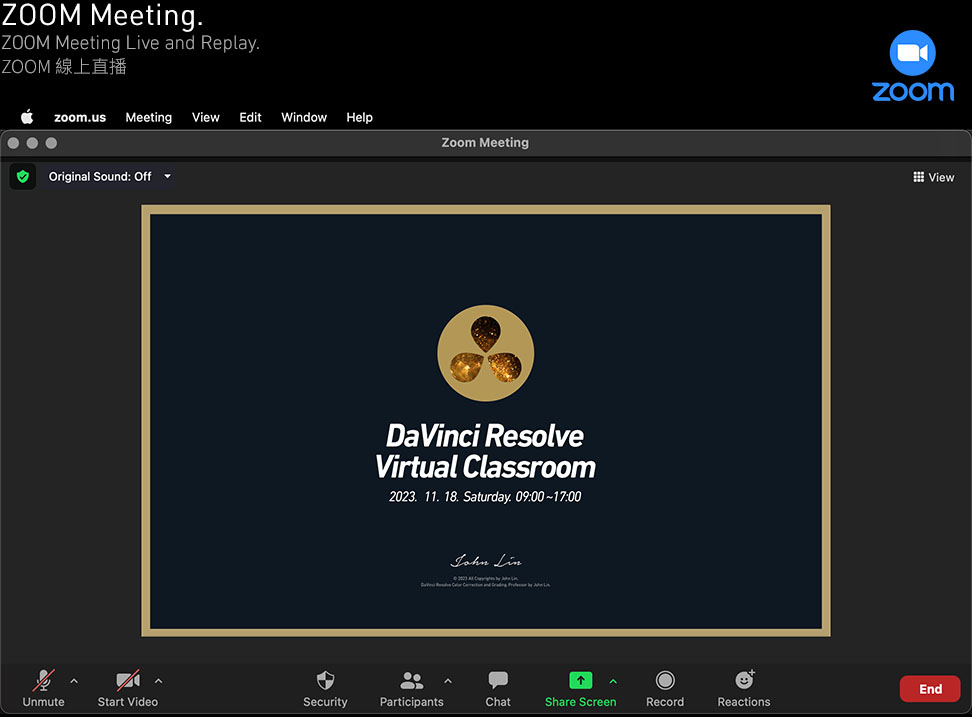Open the Apple menu
Viewport: 972px width, 717px height.
click(27, 117)
